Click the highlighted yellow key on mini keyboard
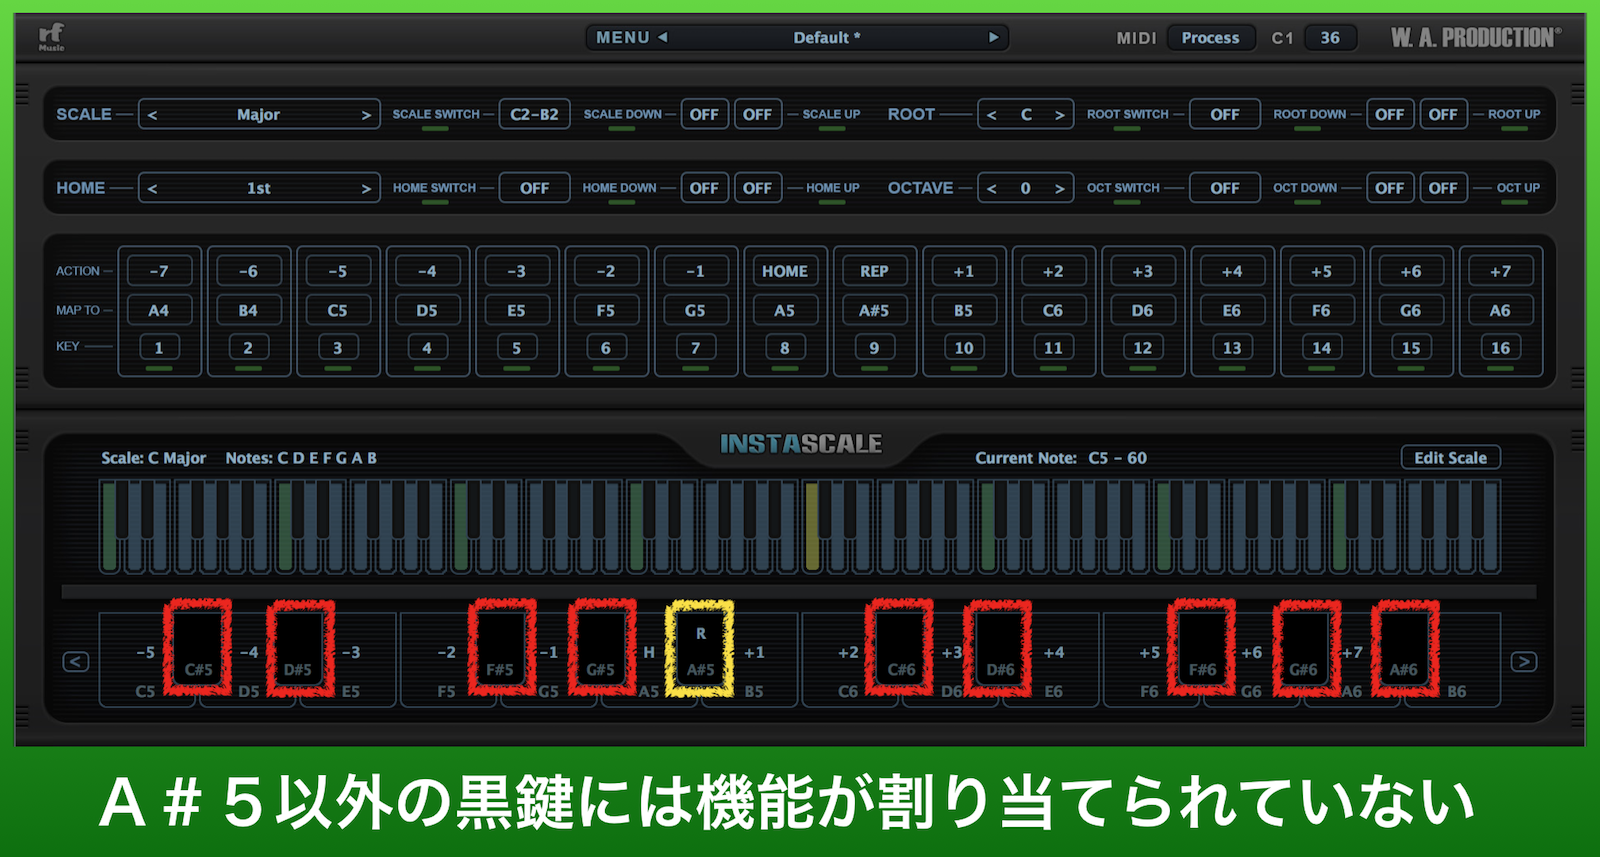This screenshot has width=1600, height=857. pyautogui.click(x=812, y=526)
